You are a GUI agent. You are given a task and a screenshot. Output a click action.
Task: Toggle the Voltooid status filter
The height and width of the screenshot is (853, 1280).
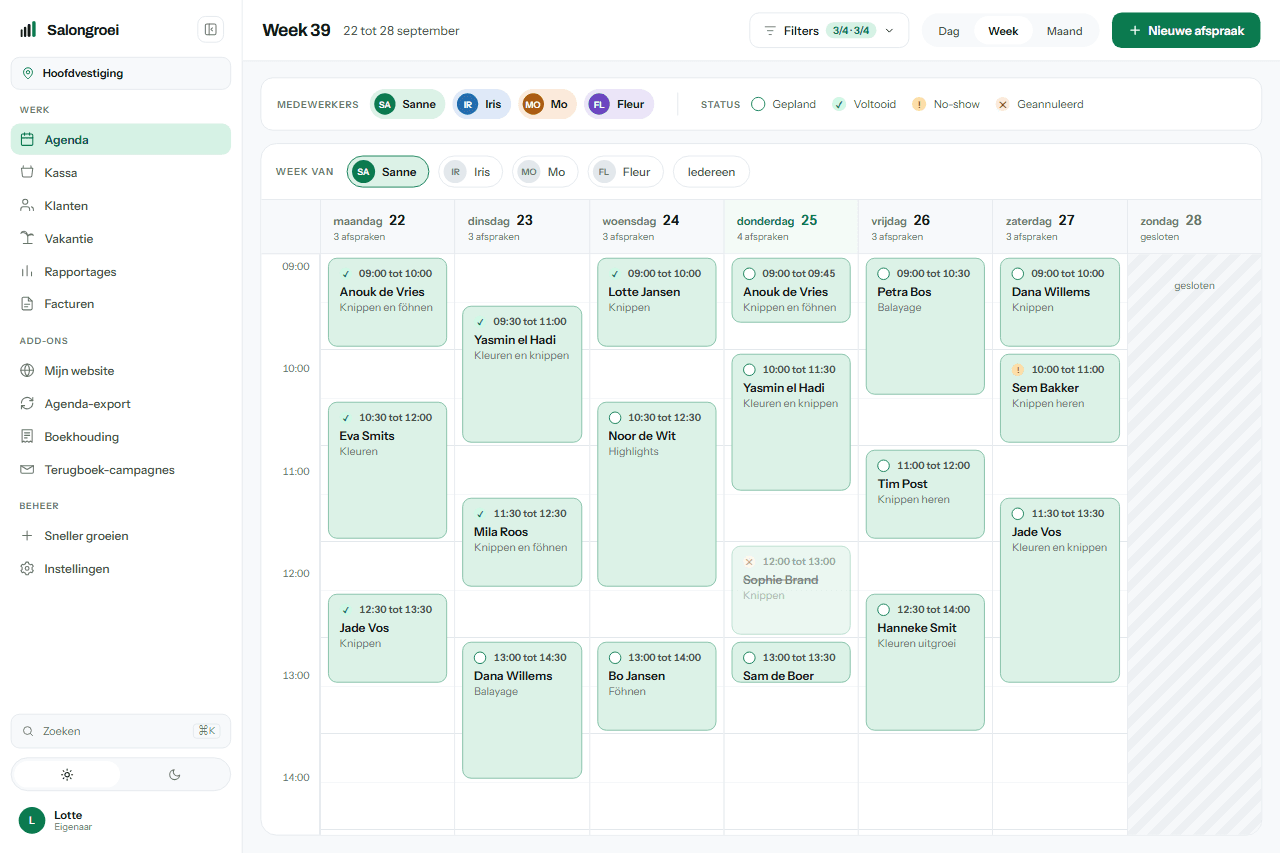click(x=864, y=104)
